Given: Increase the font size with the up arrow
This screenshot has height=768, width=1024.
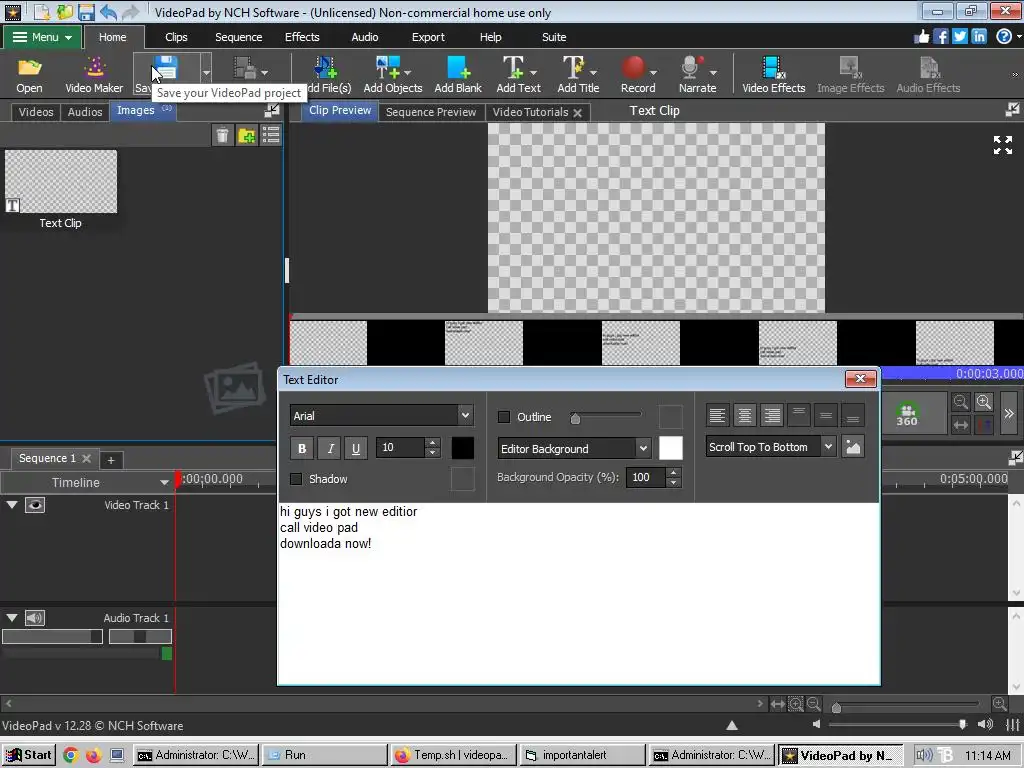Looking at the screenshot, I should click(x=432, y=442).
